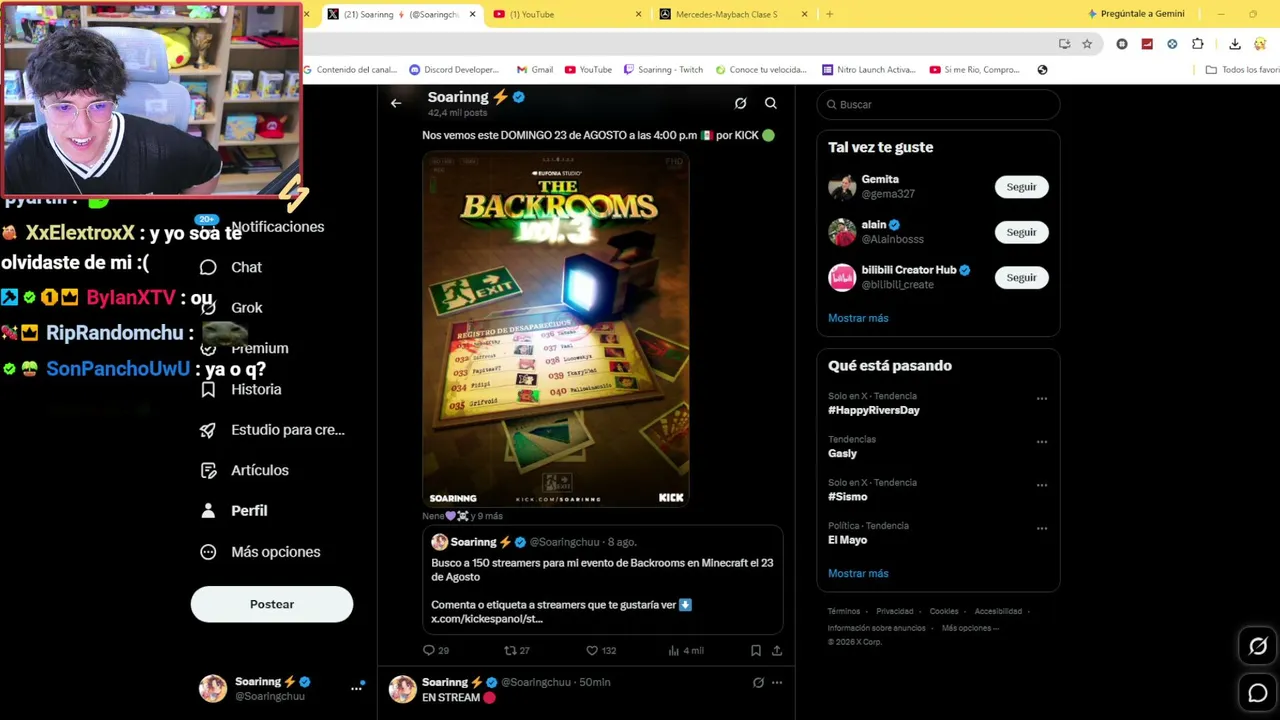This screenshot has height=720, width=1280.
Task: Open more options for Gasly trend
Action: 1042,442
